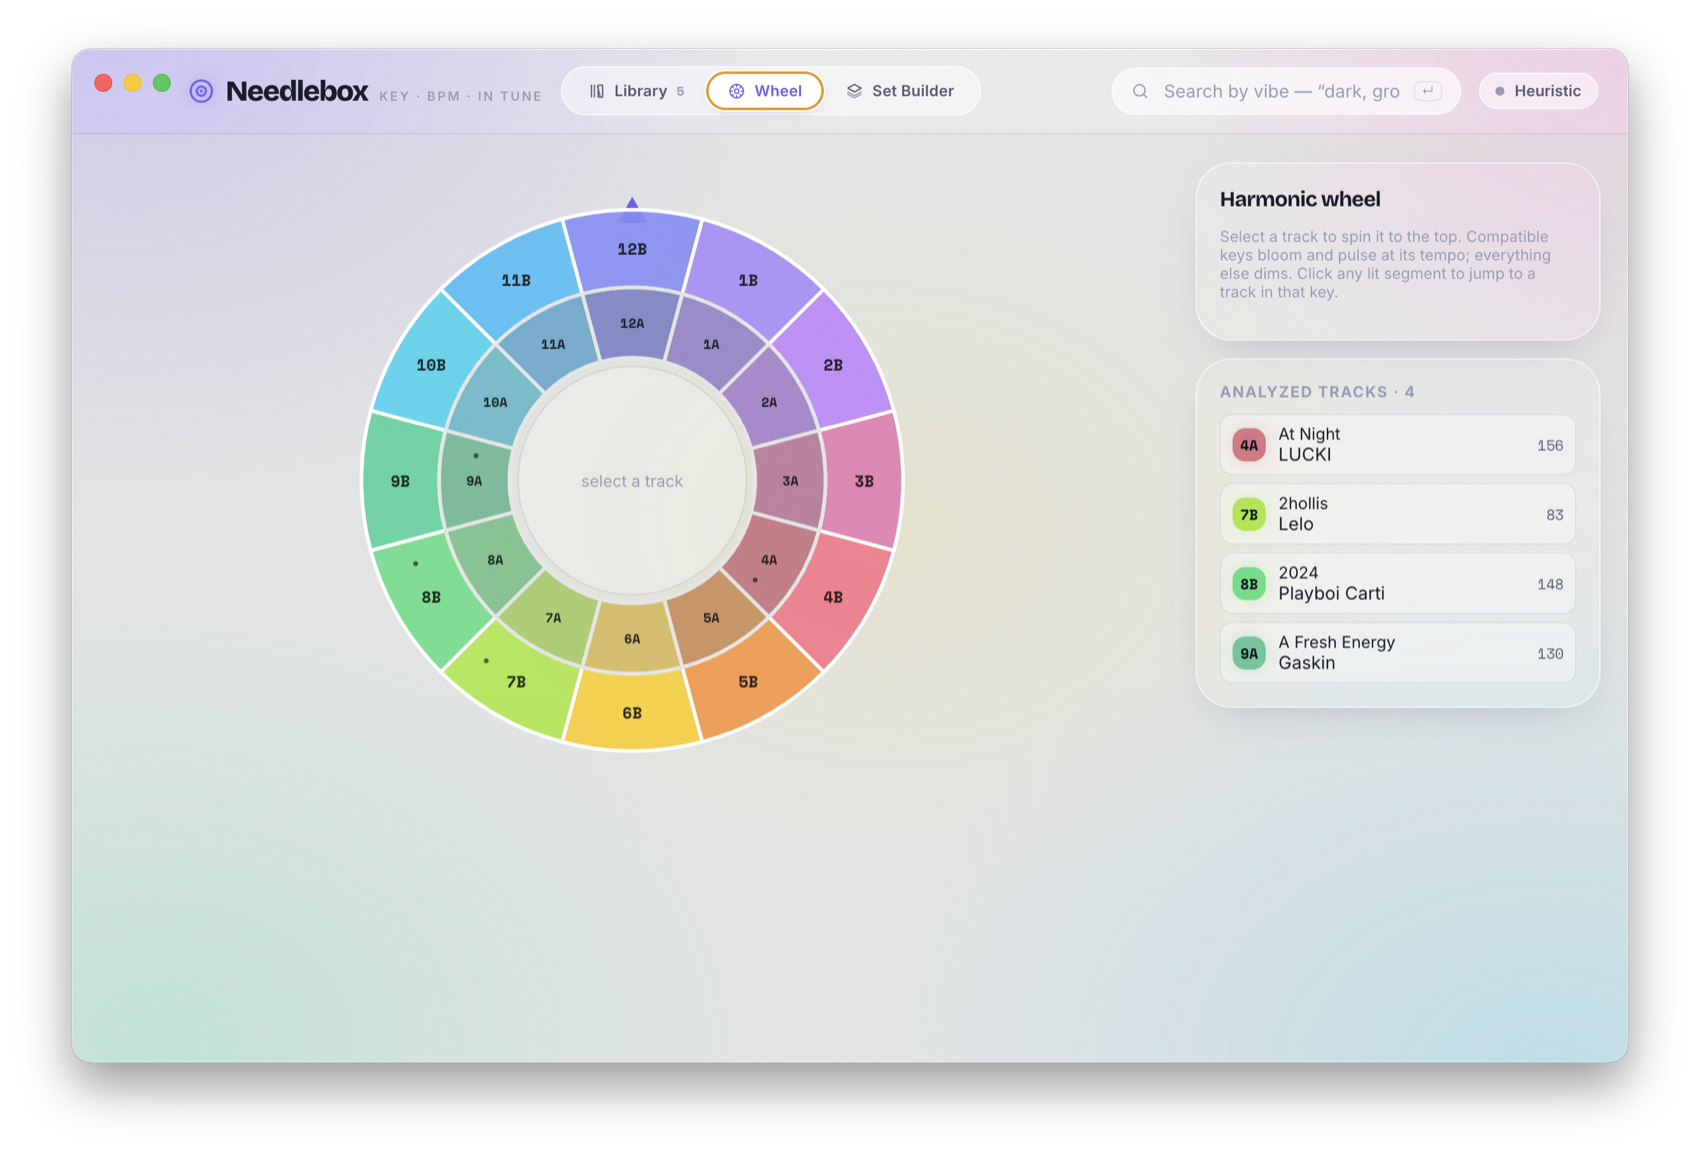Click the 130 BPM value for A Fresh Energy
The image size is (1700, 1157).
tap(1550, 654)
